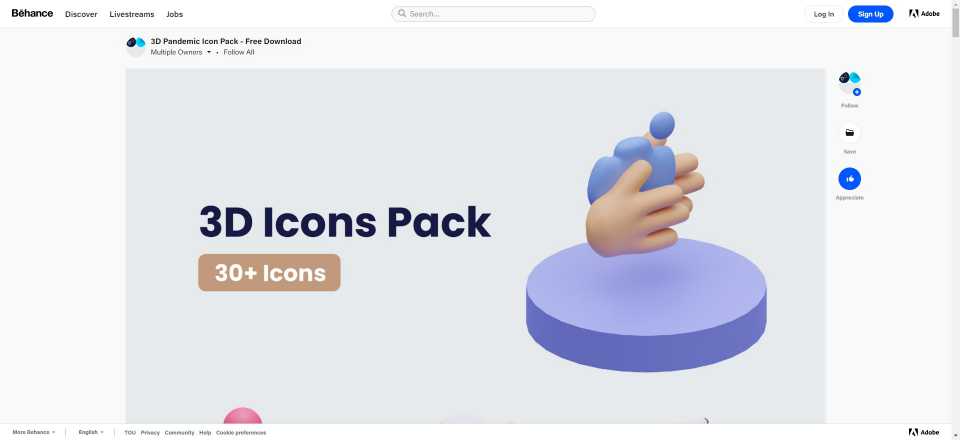Open Cookie preferences link
Viewport: 960px width, 440px height.
pyautogui.click(x=241, y=433)
